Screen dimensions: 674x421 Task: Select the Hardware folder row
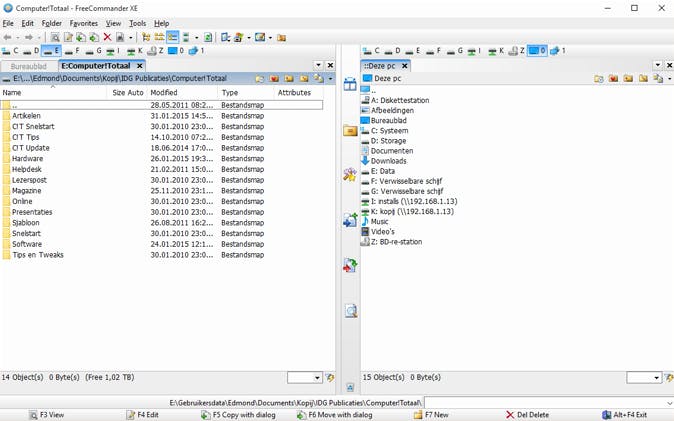[x=161, y=159]
